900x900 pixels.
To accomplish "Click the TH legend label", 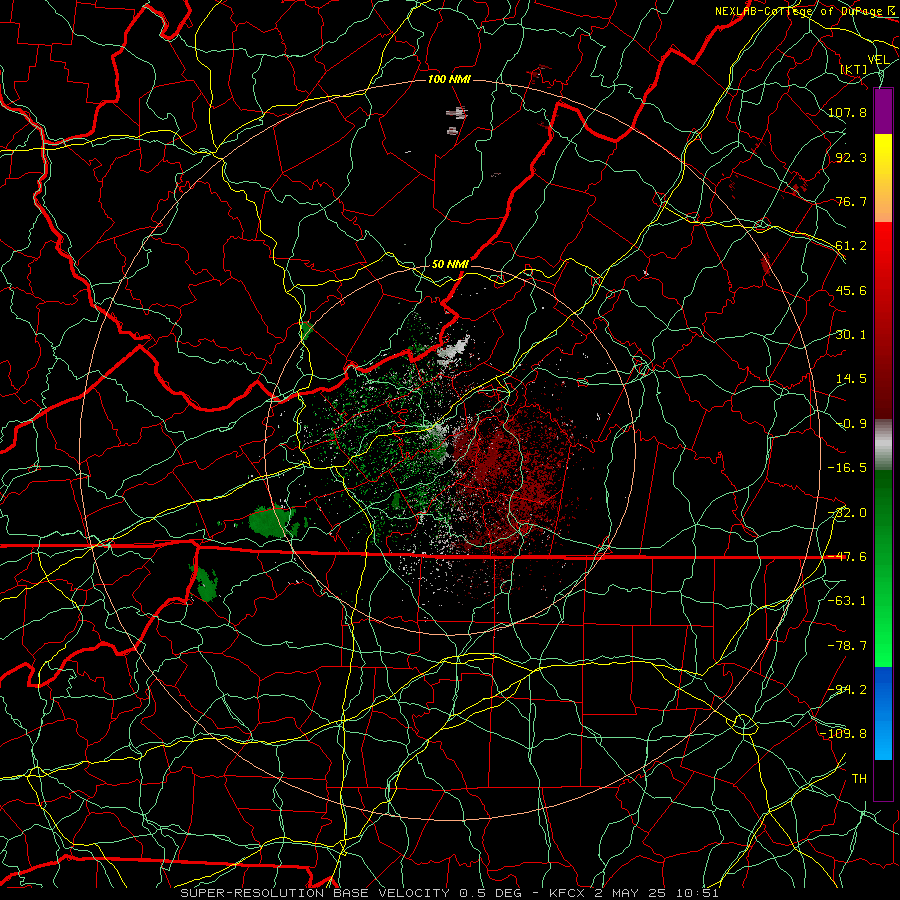I will 859,779.
